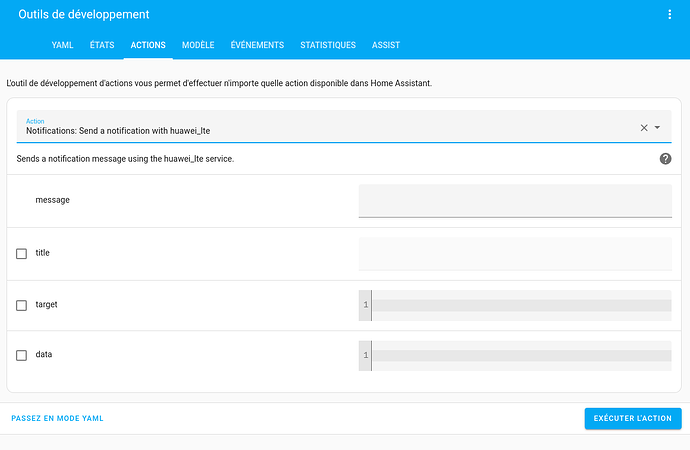Screen dimensions: 690x450
Task: Open the three-dot overflow menu
Action: (x=670, y=15)
